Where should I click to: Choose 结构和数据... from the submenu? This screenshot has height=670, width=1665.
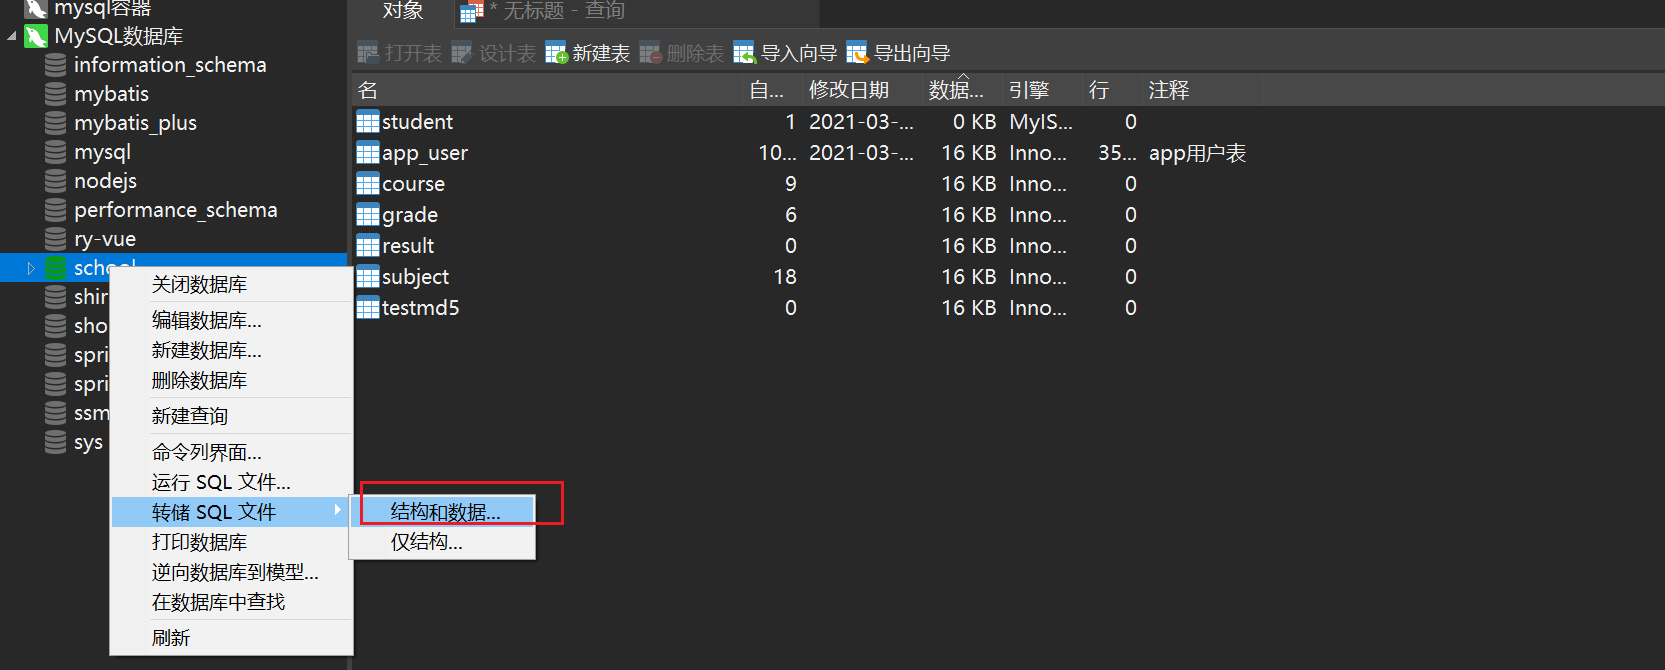445,512
